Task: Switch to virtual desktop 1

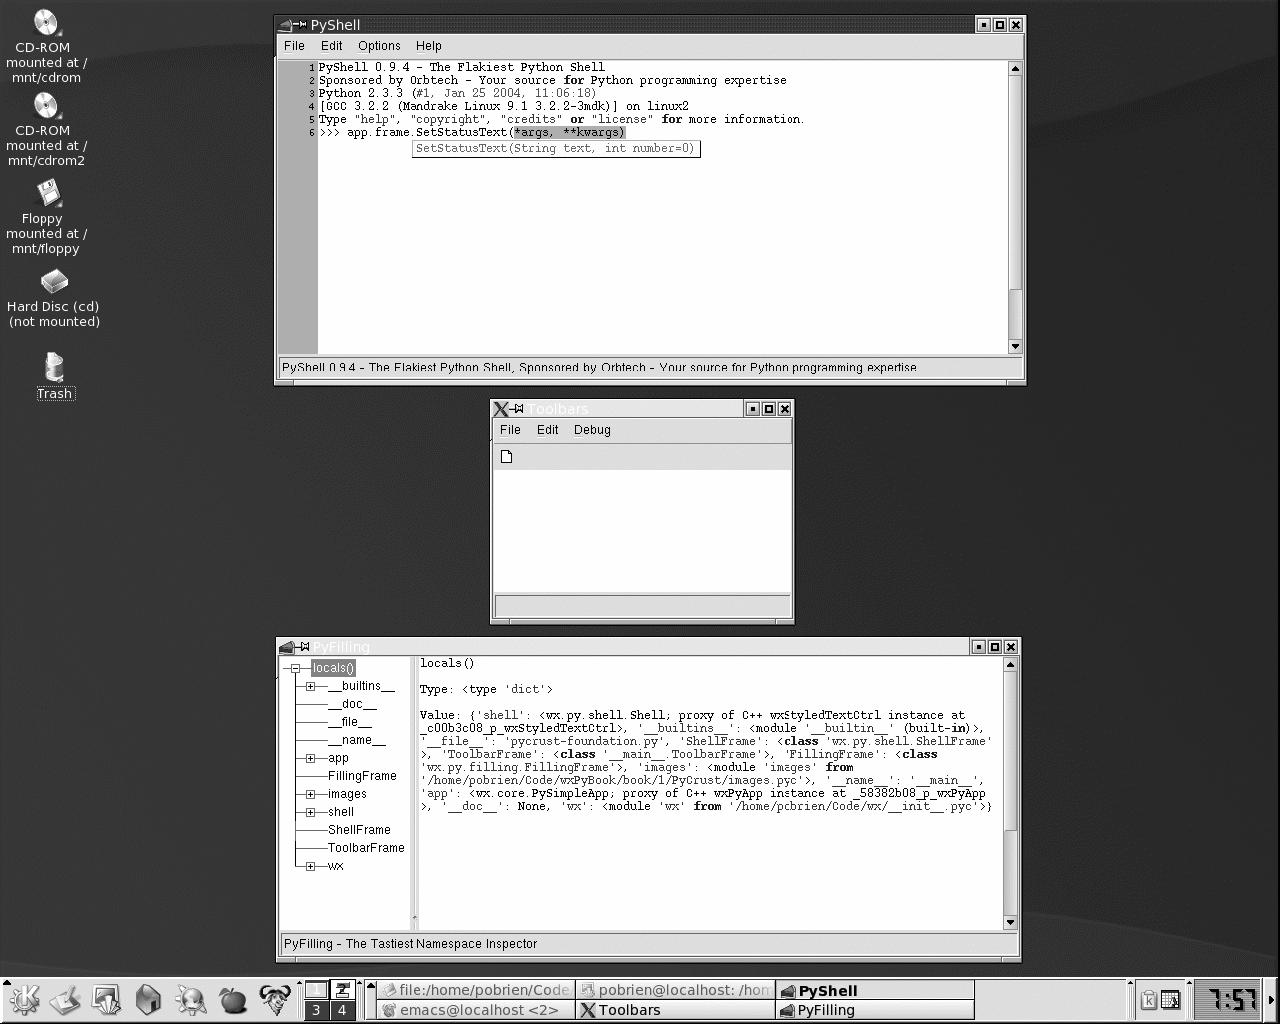Action: pyautogui.click(x=316, y=990)
